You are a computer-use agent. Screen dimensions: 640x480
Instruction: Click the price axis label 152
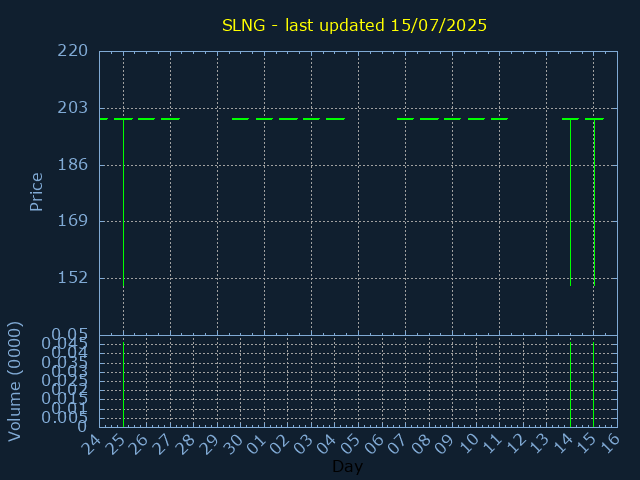point(73,278)
